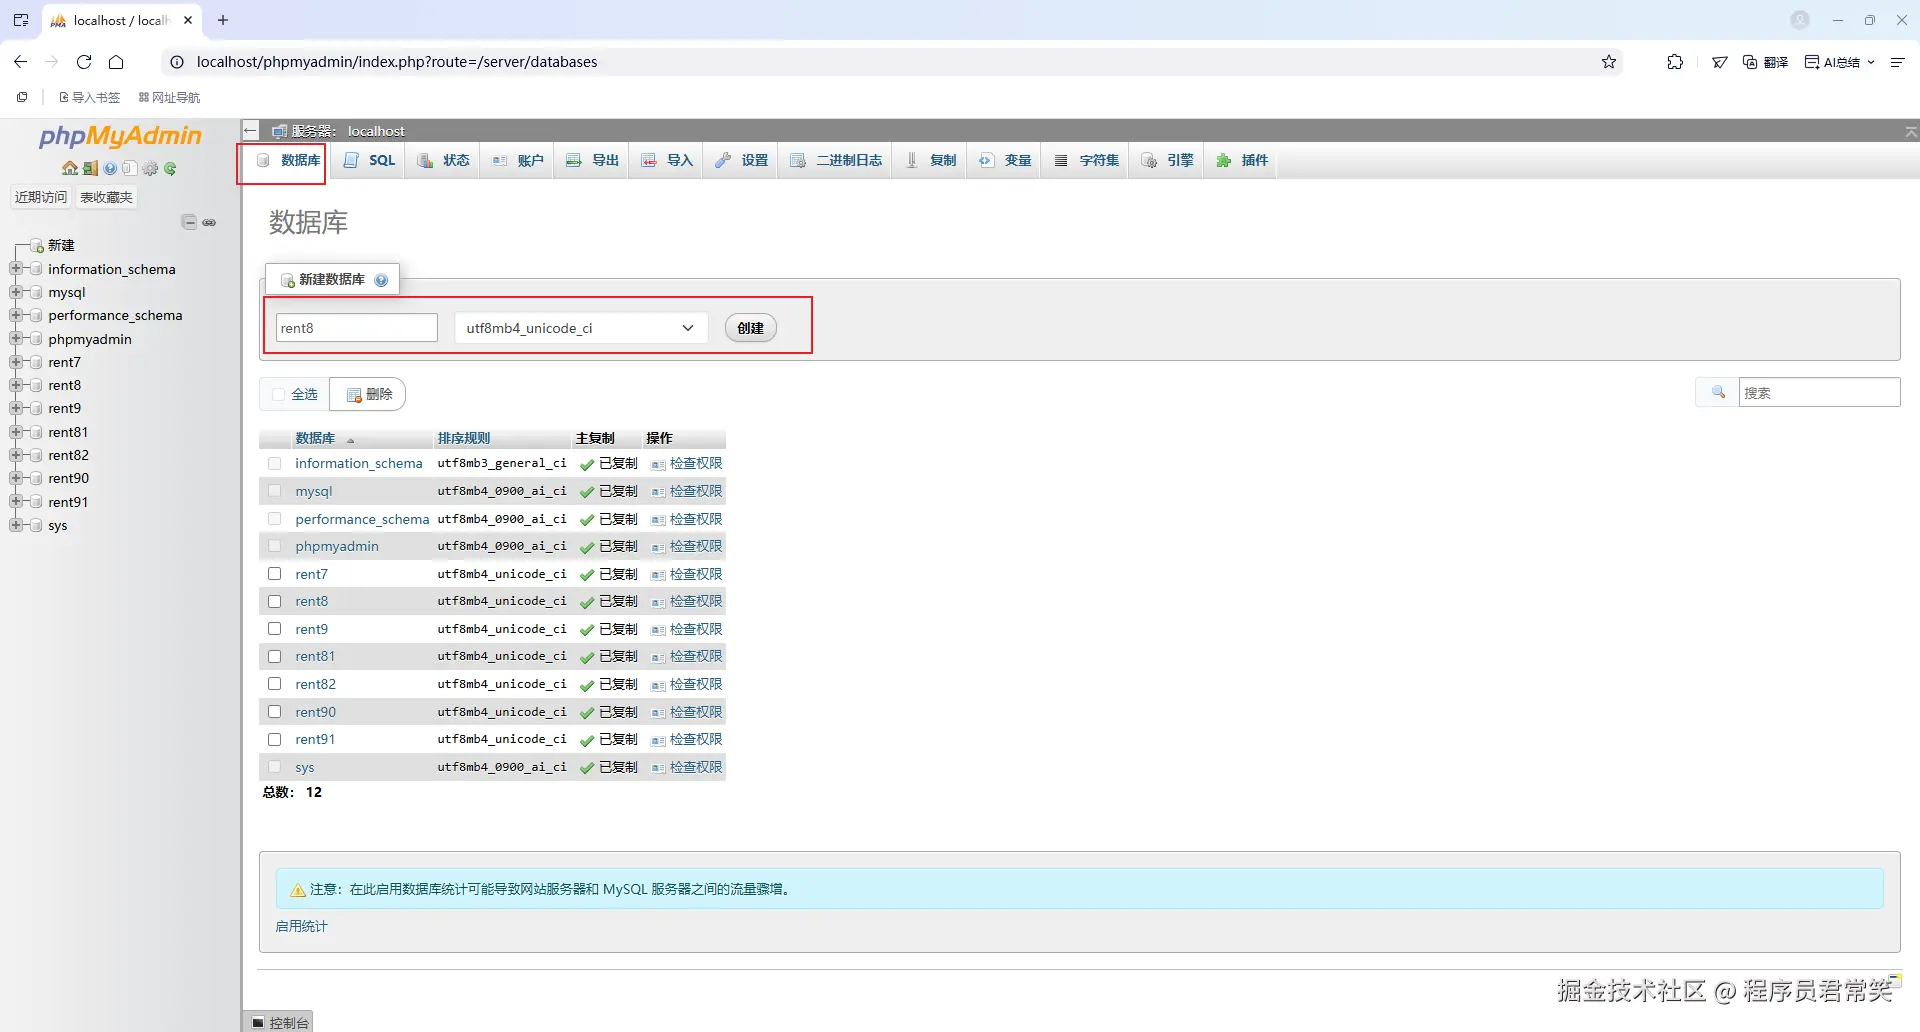Click rent8 database icon in navigation tree
This screenshot has width=1920, height=1032.
[37, 385]
